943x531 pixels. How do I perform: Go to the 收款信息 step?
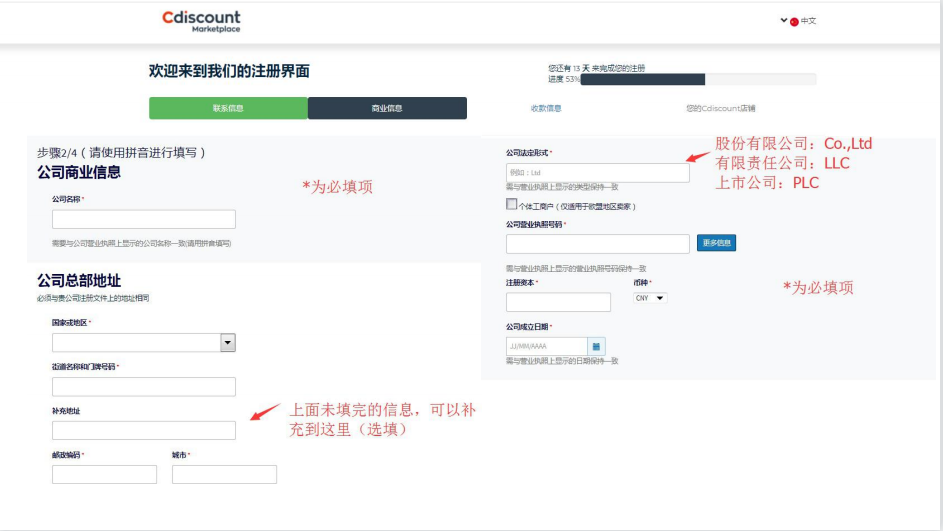point(546,108)
